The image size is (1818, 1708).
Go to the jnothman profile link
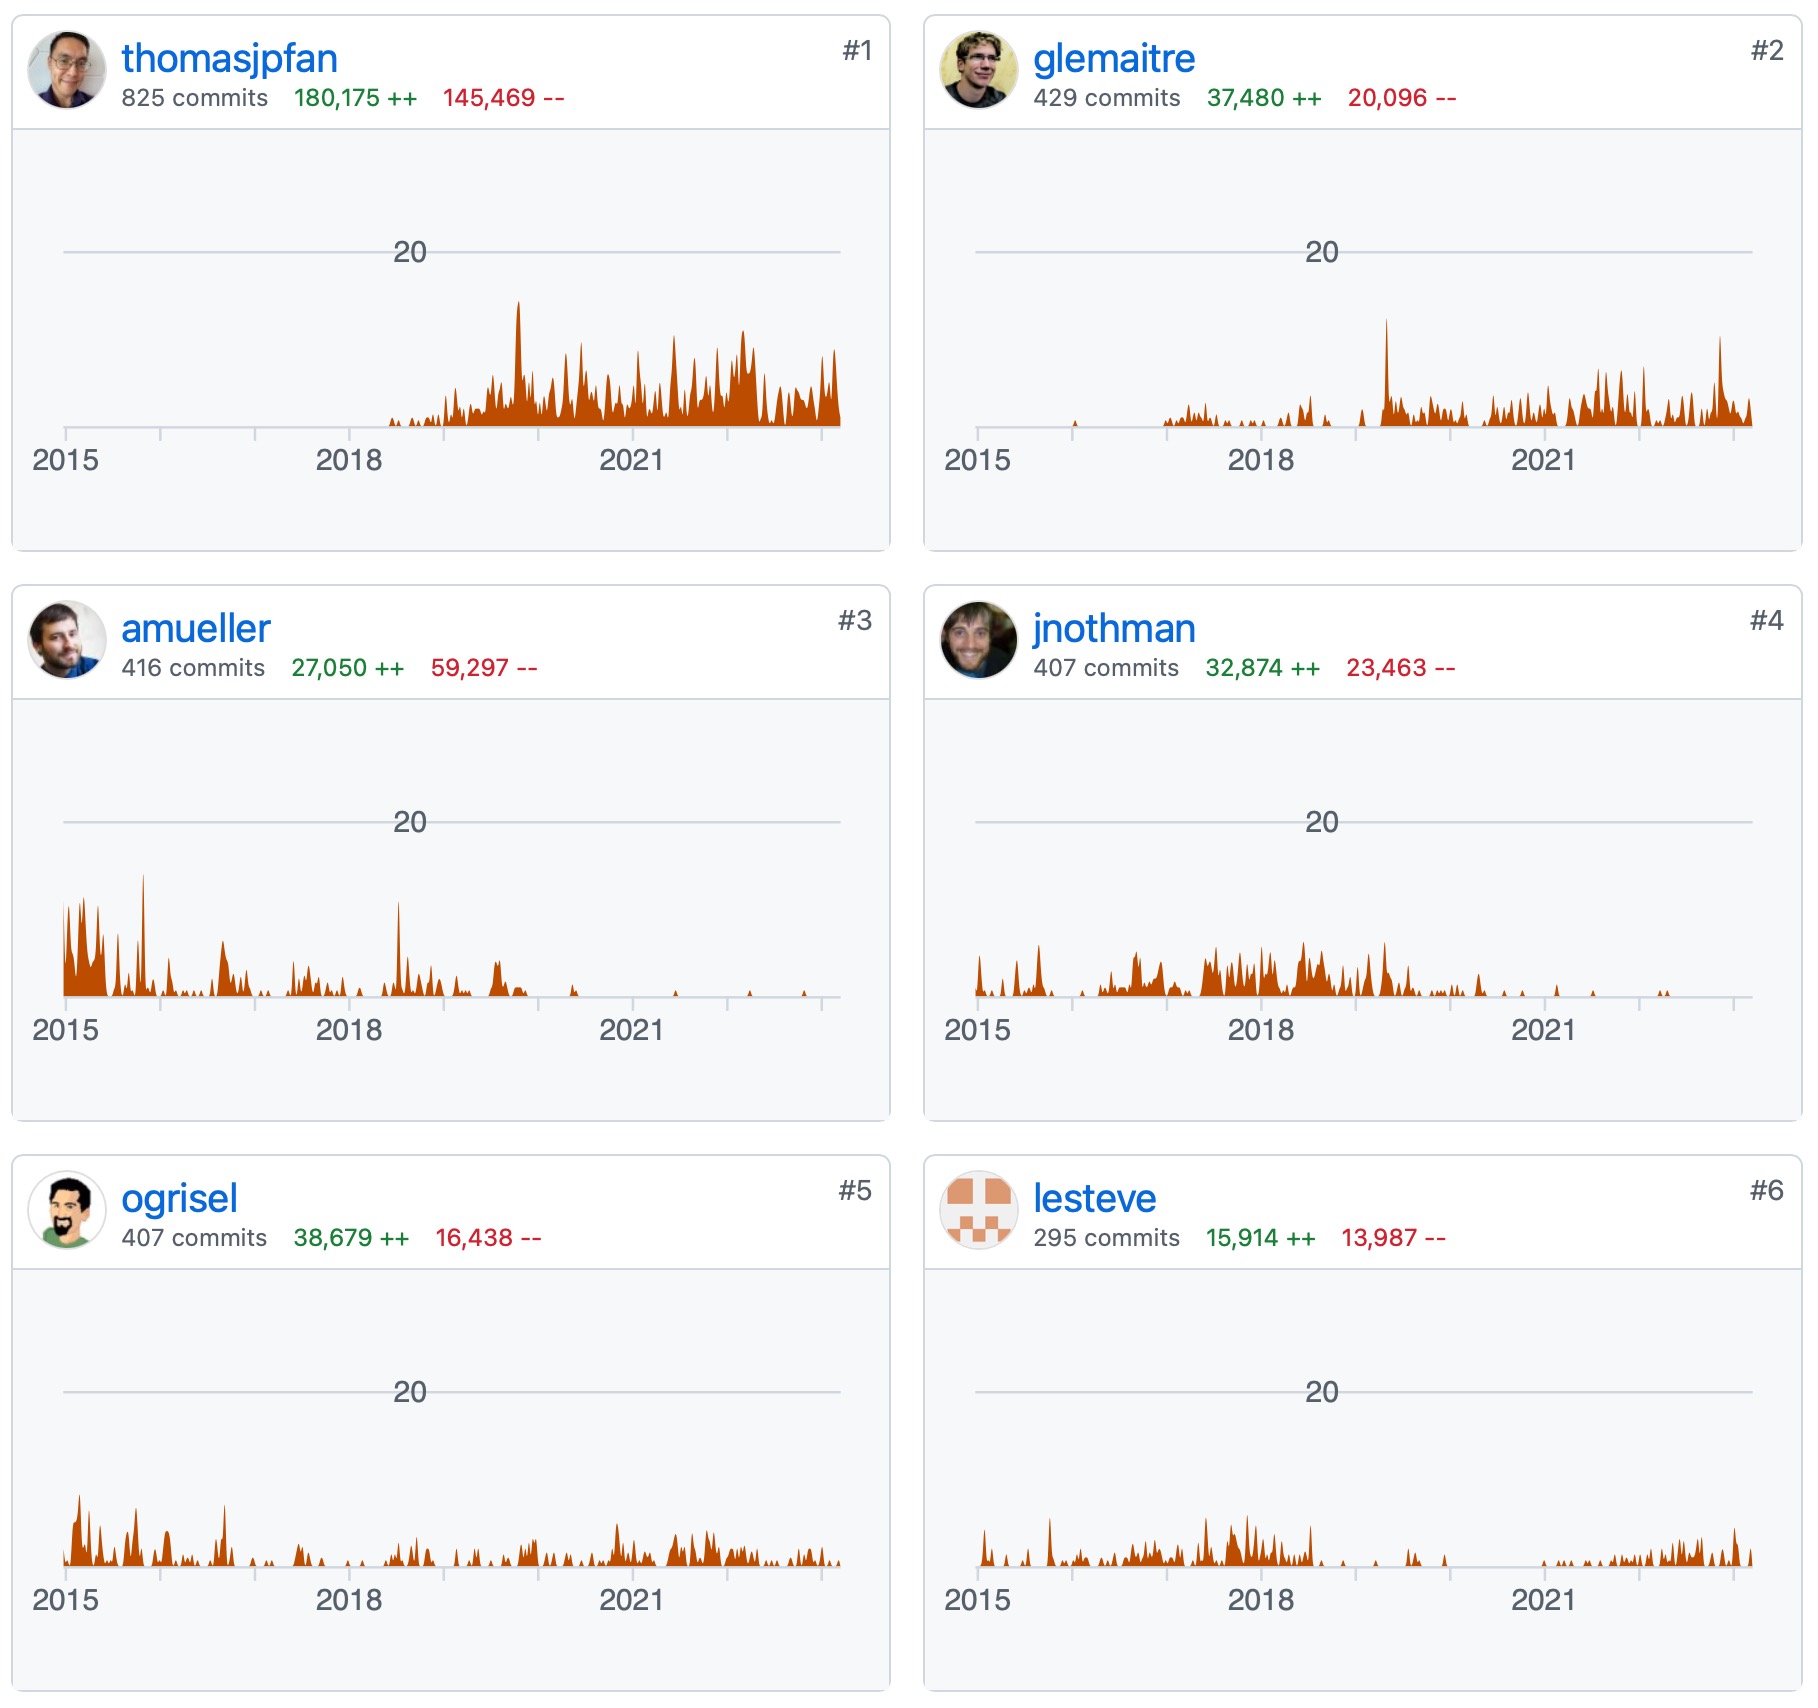tap(1113, 628)
